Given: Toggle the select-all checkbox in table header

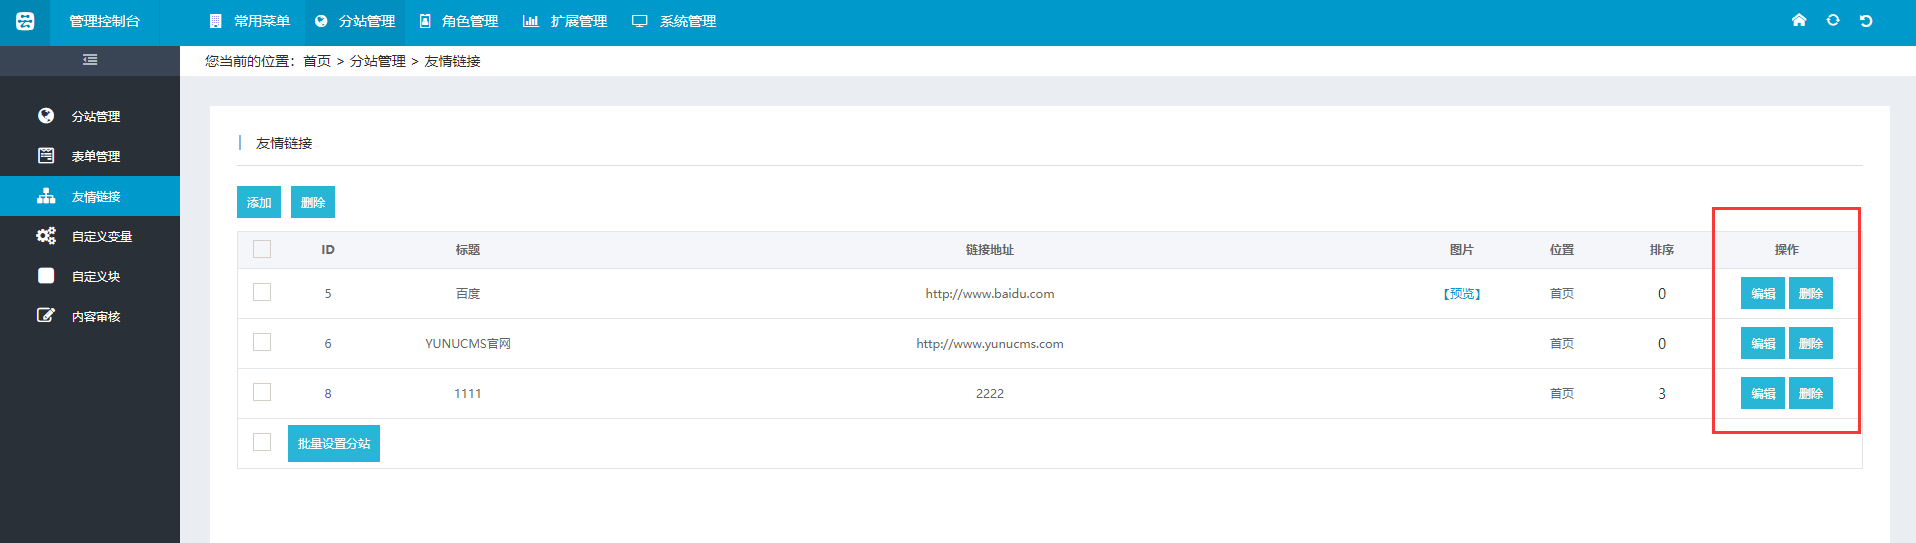Looking at the screenshot, I should [262, 249].
